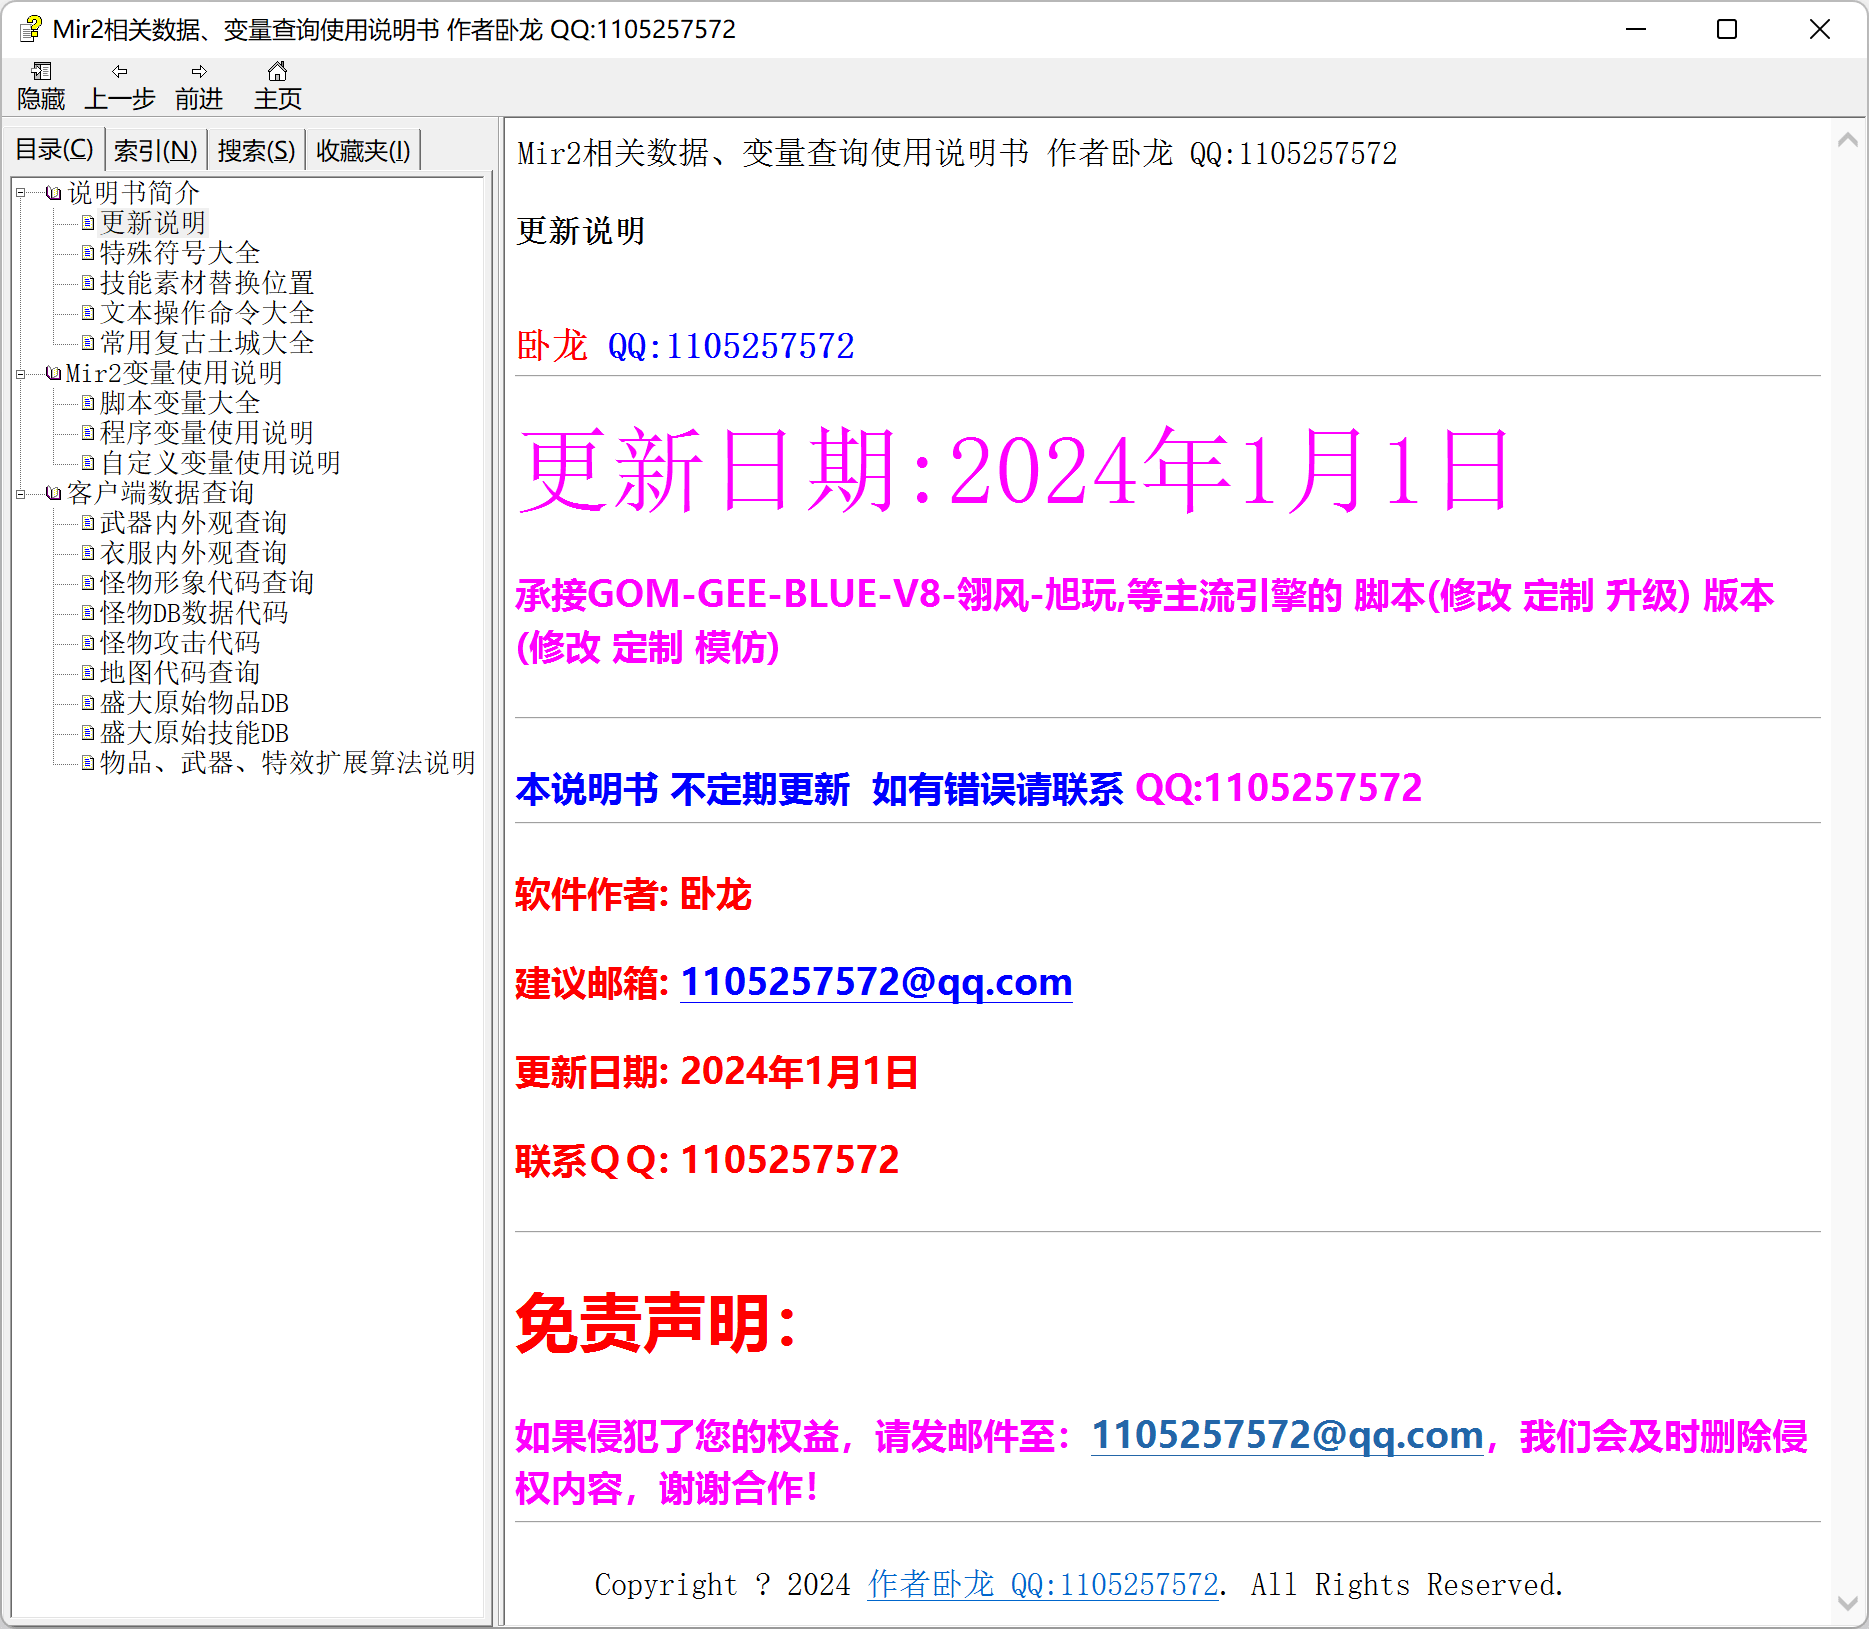The image size is (1869, 1629).
Task: Open the 建议邮箱 1105257572@qq.com email link
Action: 876,982
